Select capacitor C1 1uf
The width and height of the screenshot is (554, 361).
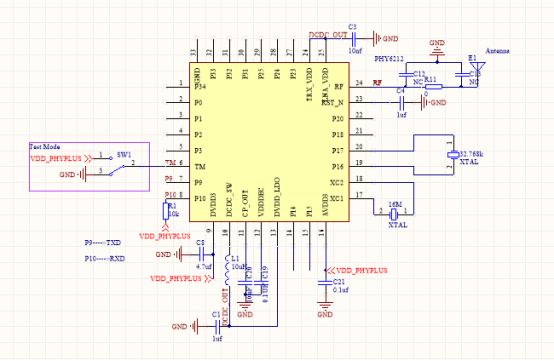click(218, 327)
